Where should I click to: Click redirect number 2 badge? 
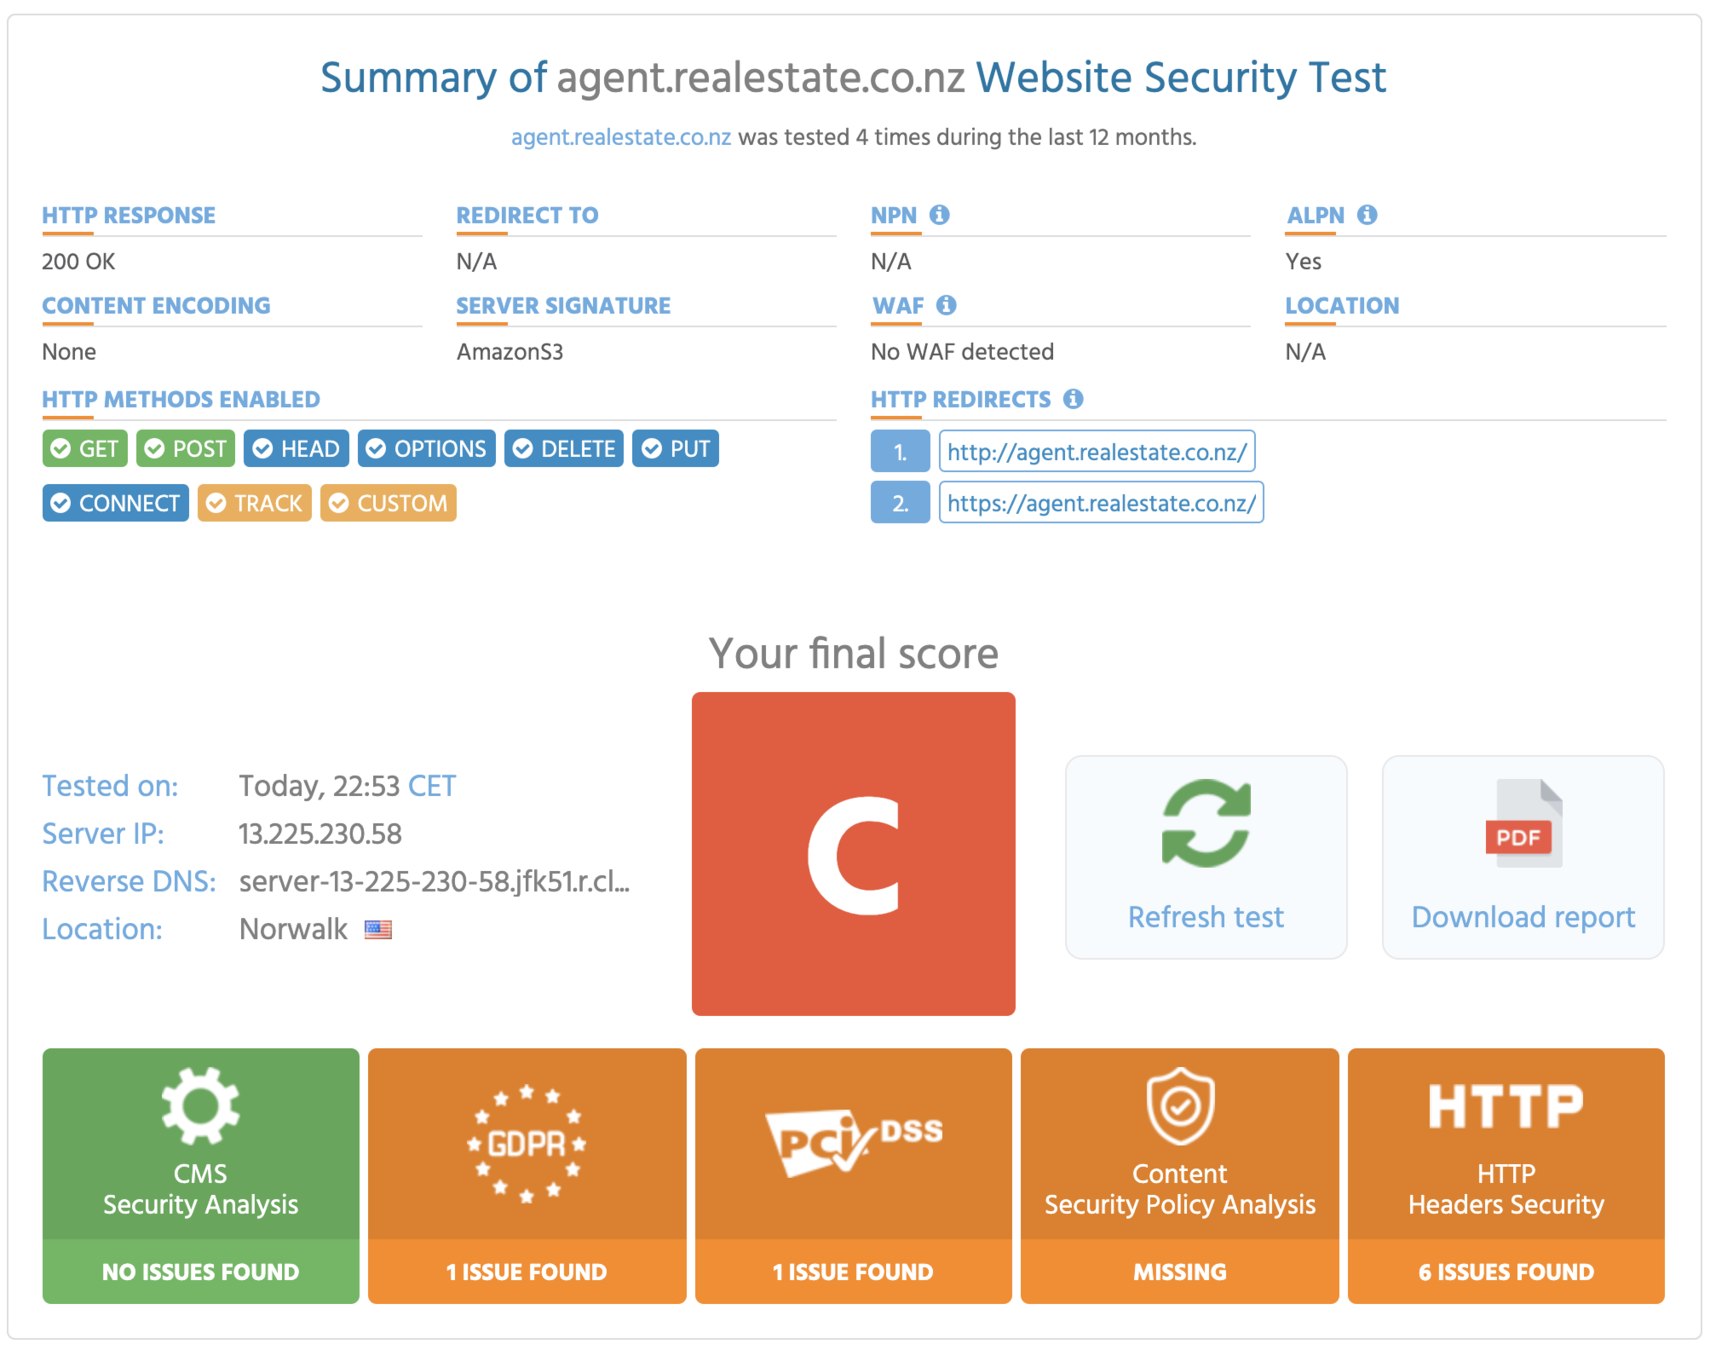coord(900,503)
